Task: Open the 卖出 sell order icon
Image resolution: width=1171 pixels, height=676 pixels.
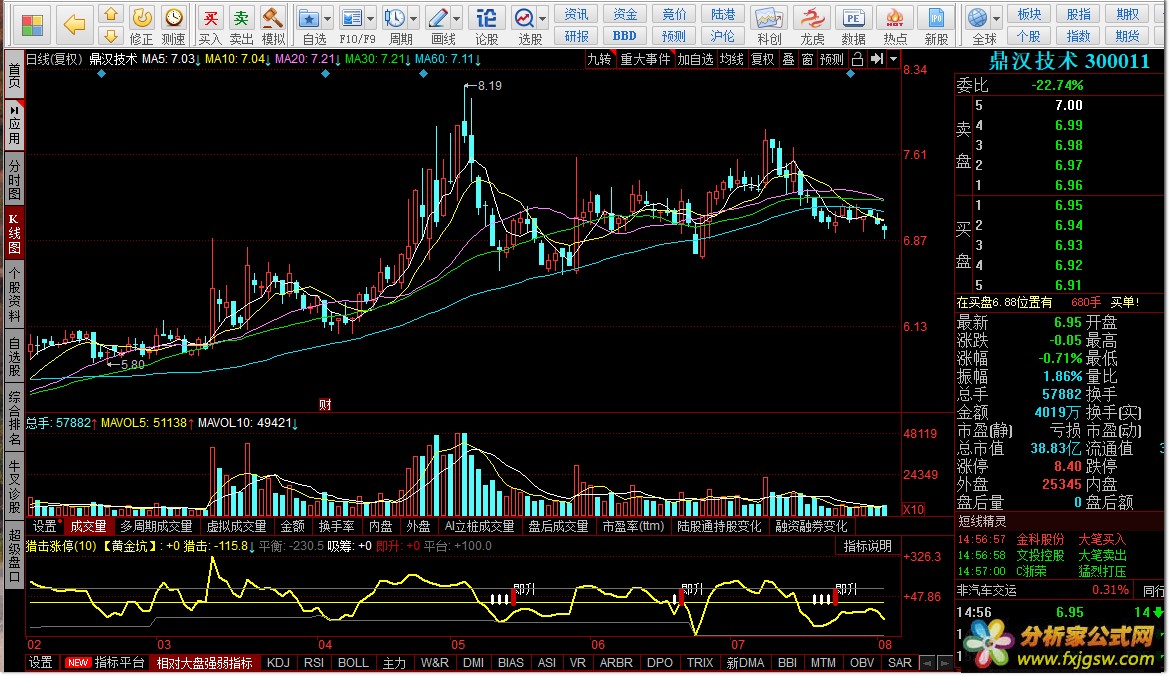Action: (241, 25)
